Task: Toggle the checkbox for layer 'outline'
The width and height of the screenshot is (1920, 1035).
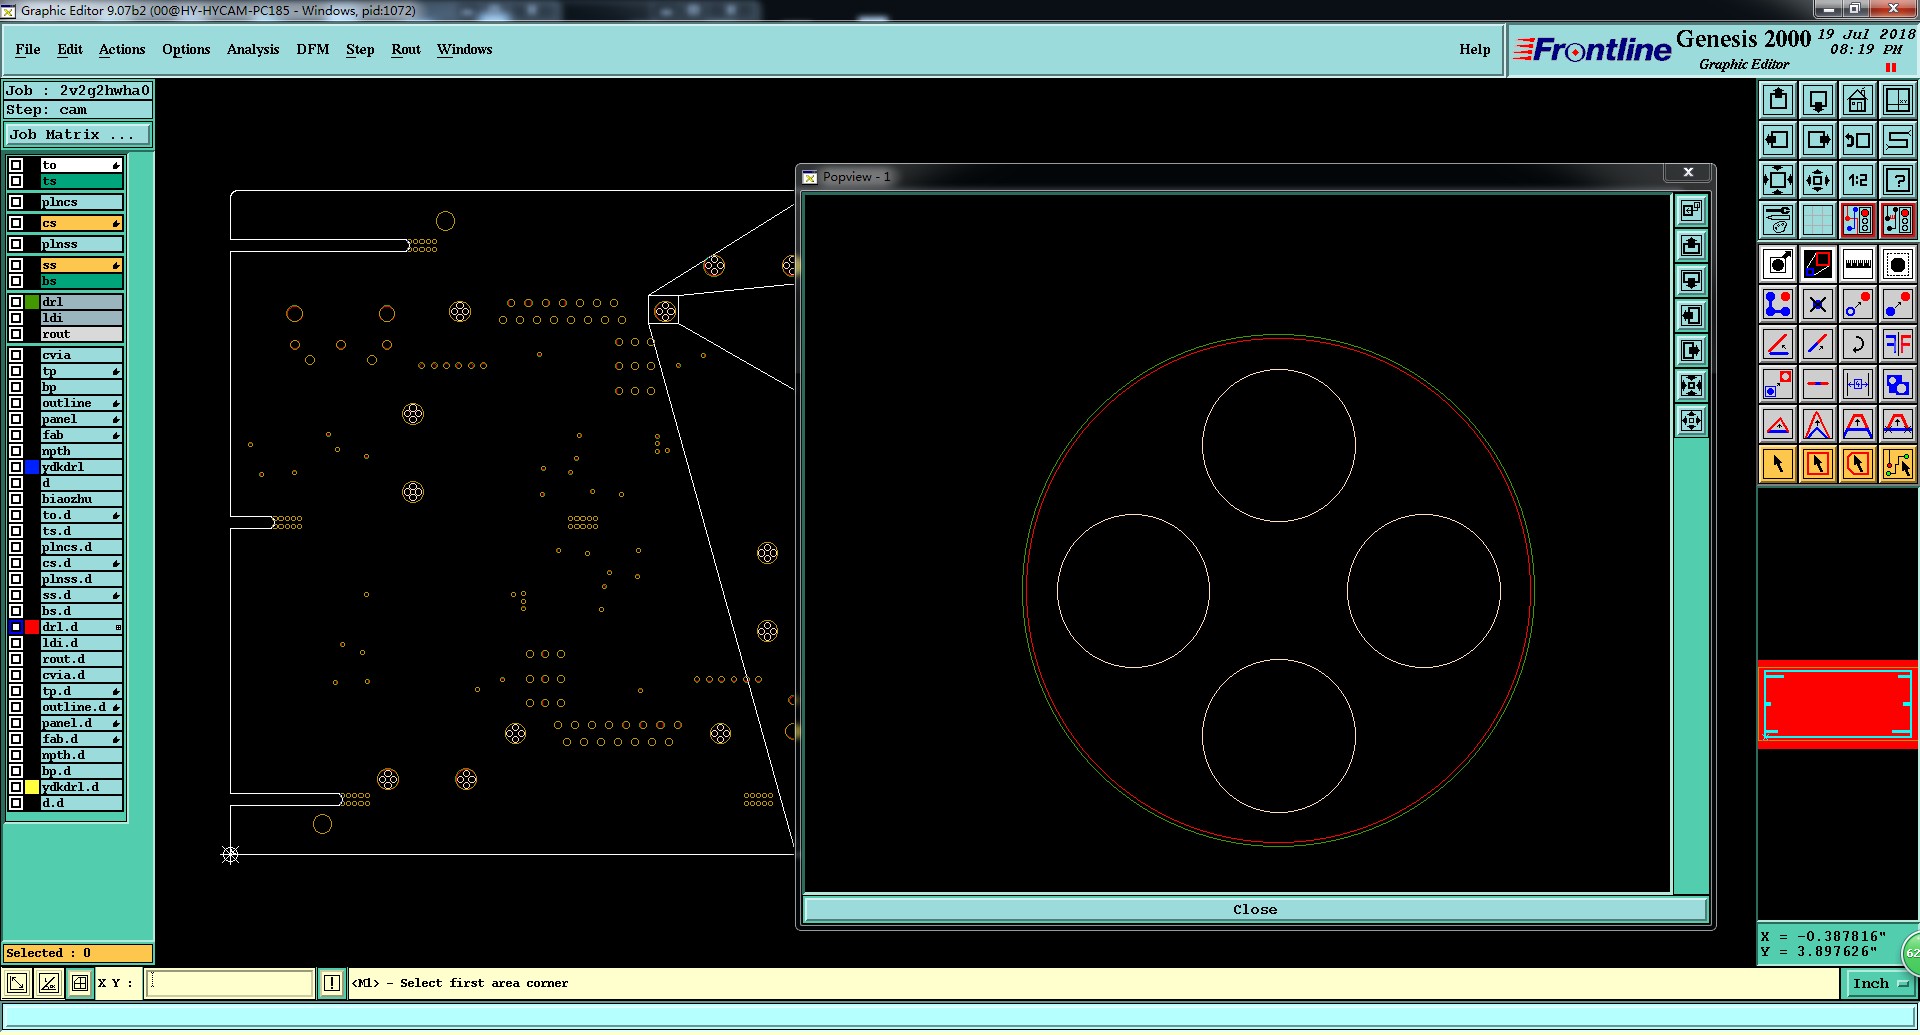Action: click(16, 403)
